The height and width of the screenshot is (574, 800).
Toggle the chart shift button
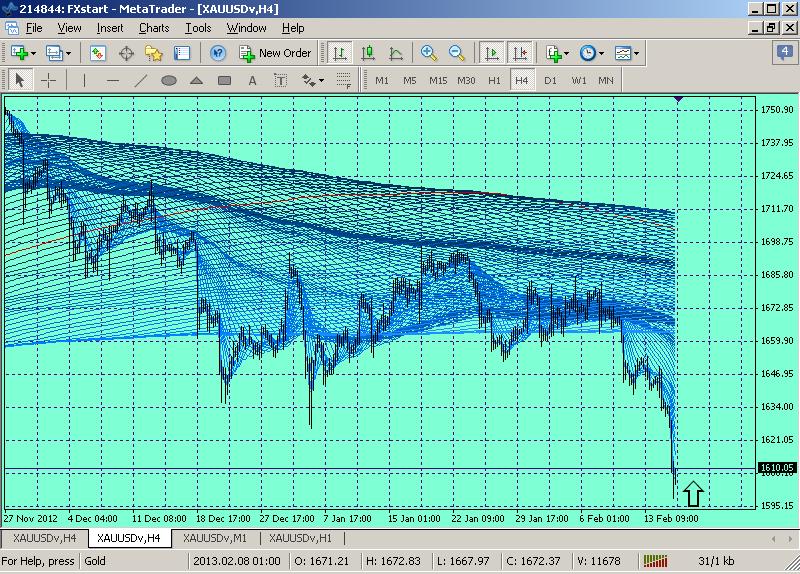tap(519, 53)
